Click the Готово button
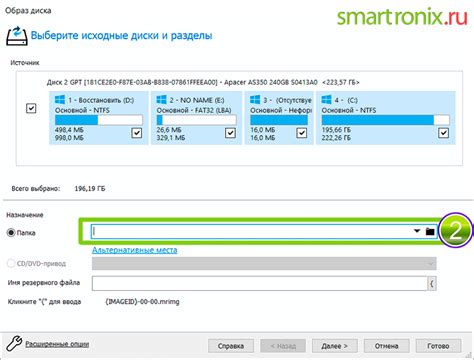Screen dimensions: 474x360 coord(438,346)
